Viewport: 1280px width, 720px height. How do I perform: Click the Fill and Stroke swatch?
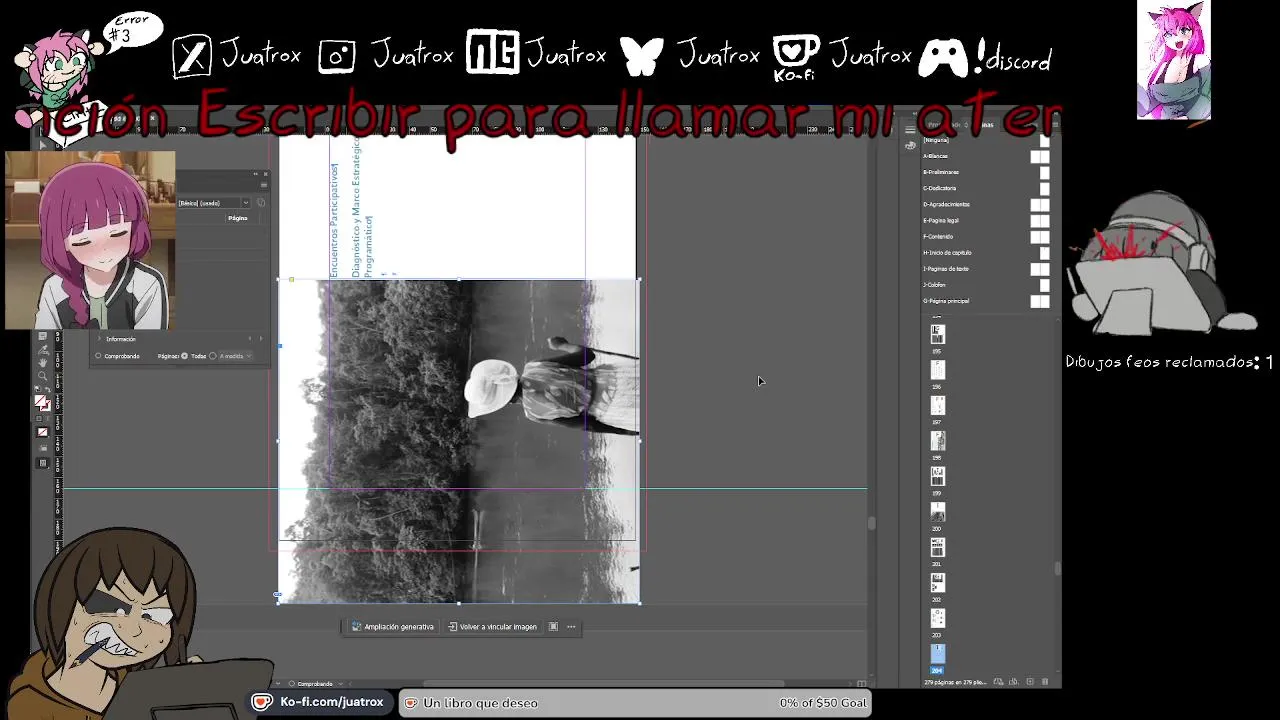(42, 402)
